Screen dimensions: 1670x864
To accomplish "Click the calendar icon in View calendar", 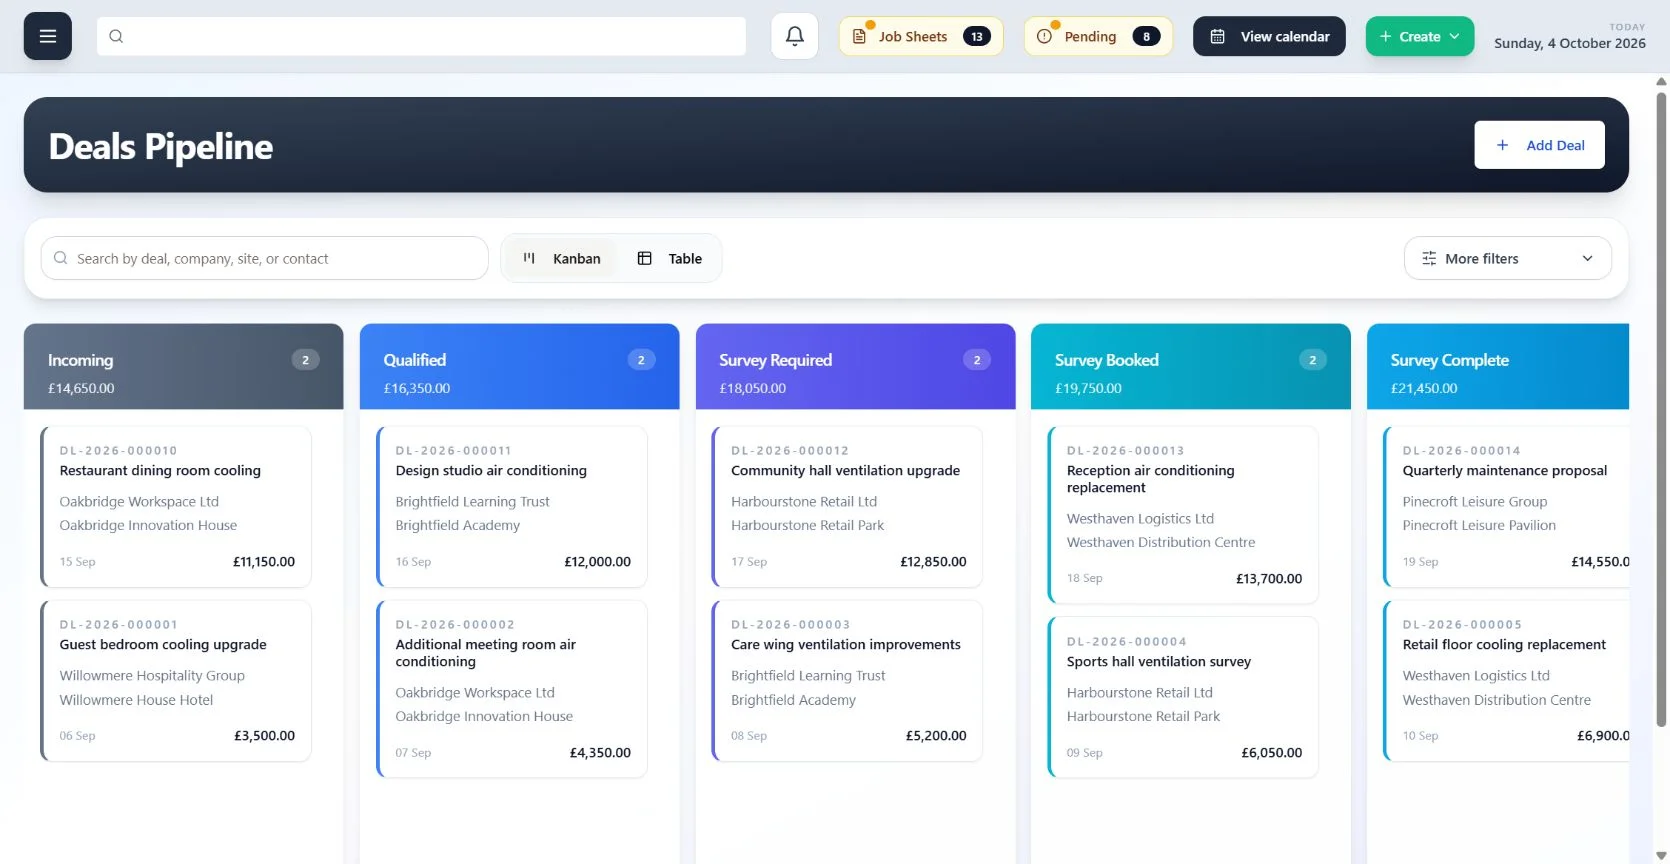I will (x=1218, y=36).
